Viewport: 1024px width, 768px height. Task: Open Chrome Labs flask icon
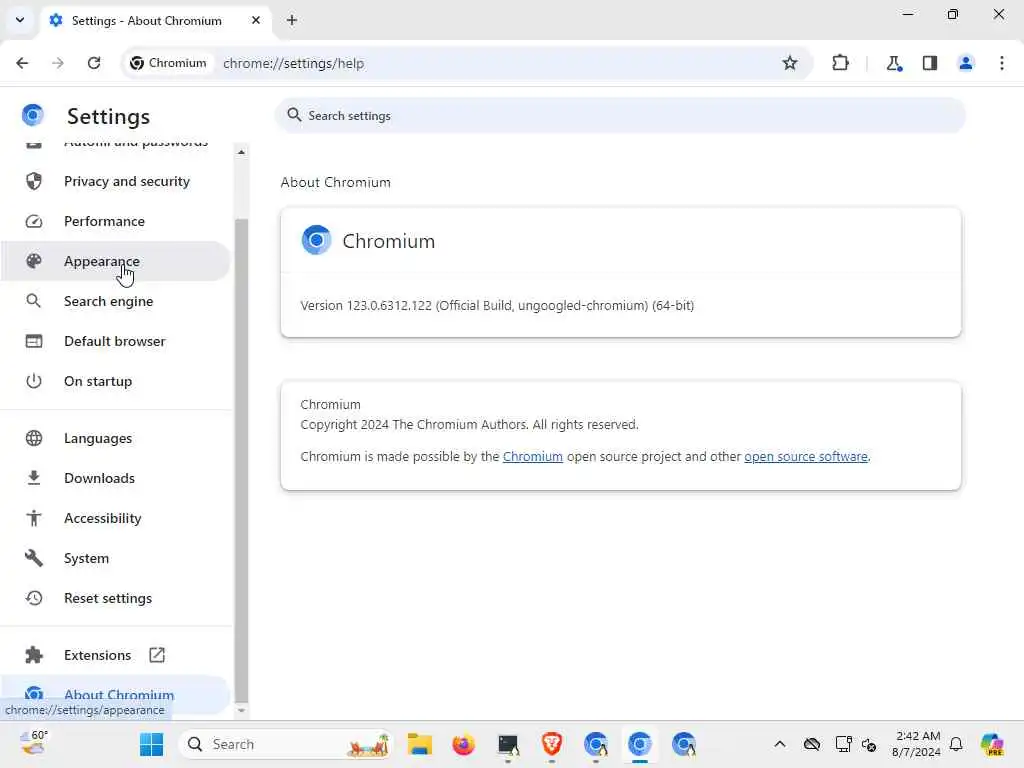coord(893,63)
